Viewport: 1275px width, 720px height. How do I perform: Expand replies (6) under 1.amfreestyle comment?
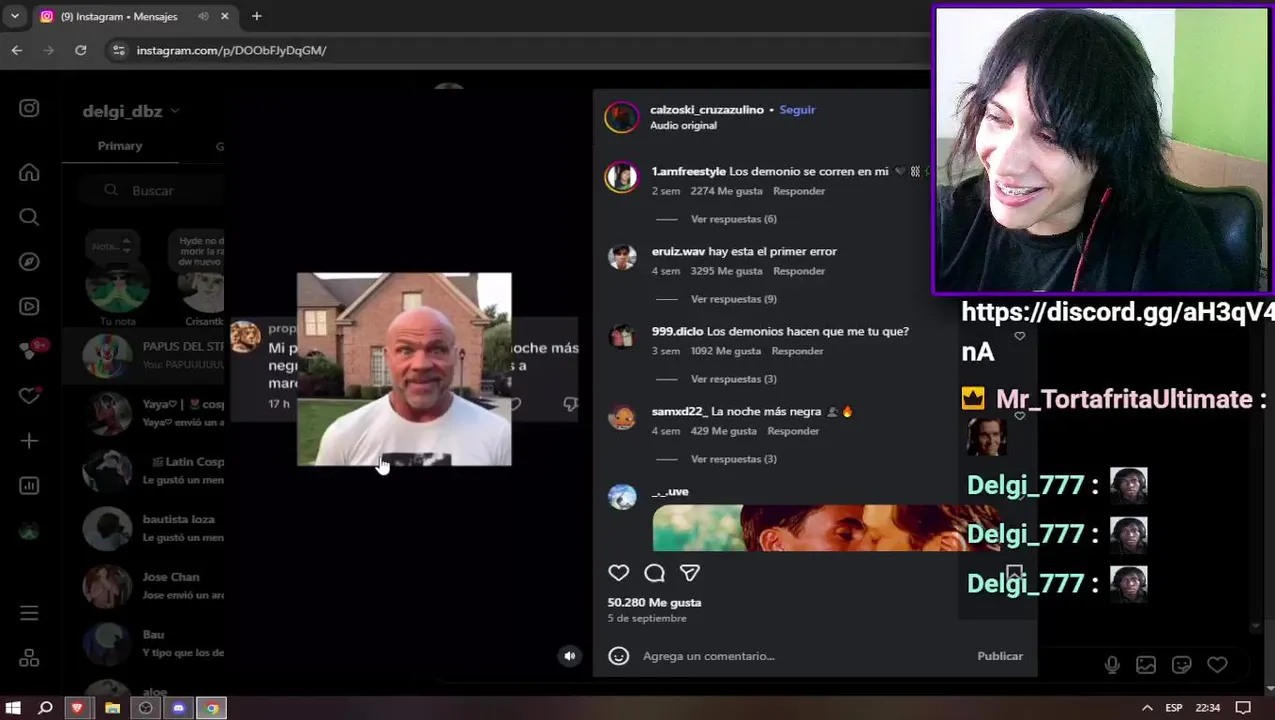(x=733, y=219)
